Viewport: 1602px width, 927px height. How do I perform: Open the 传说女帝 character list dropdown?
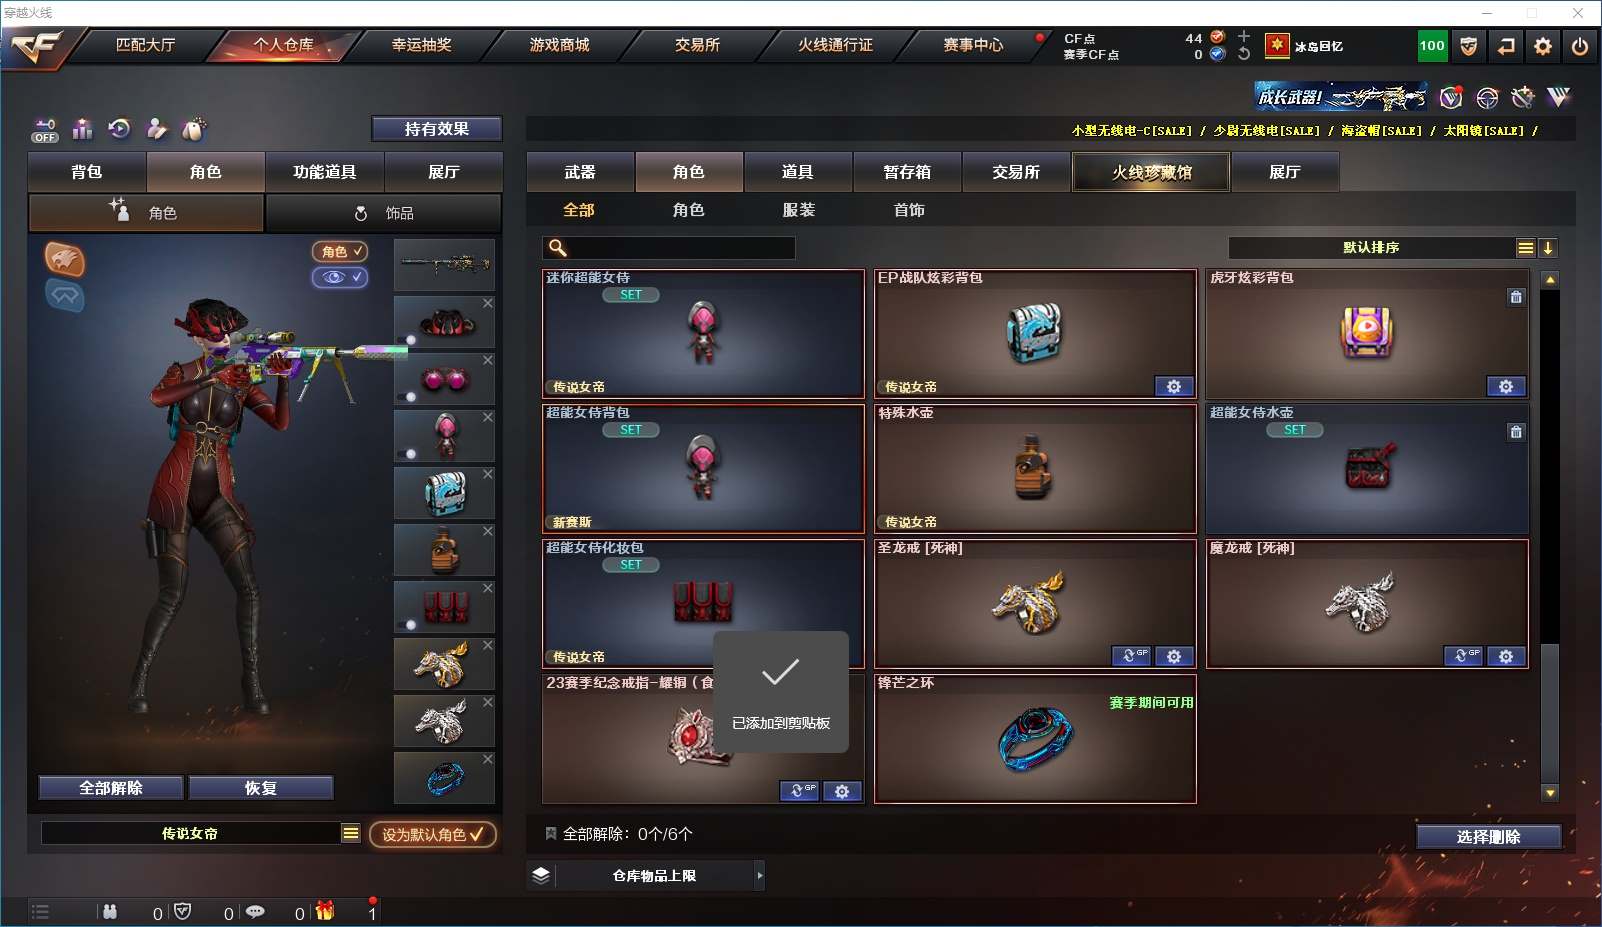[x=350, y=833]
